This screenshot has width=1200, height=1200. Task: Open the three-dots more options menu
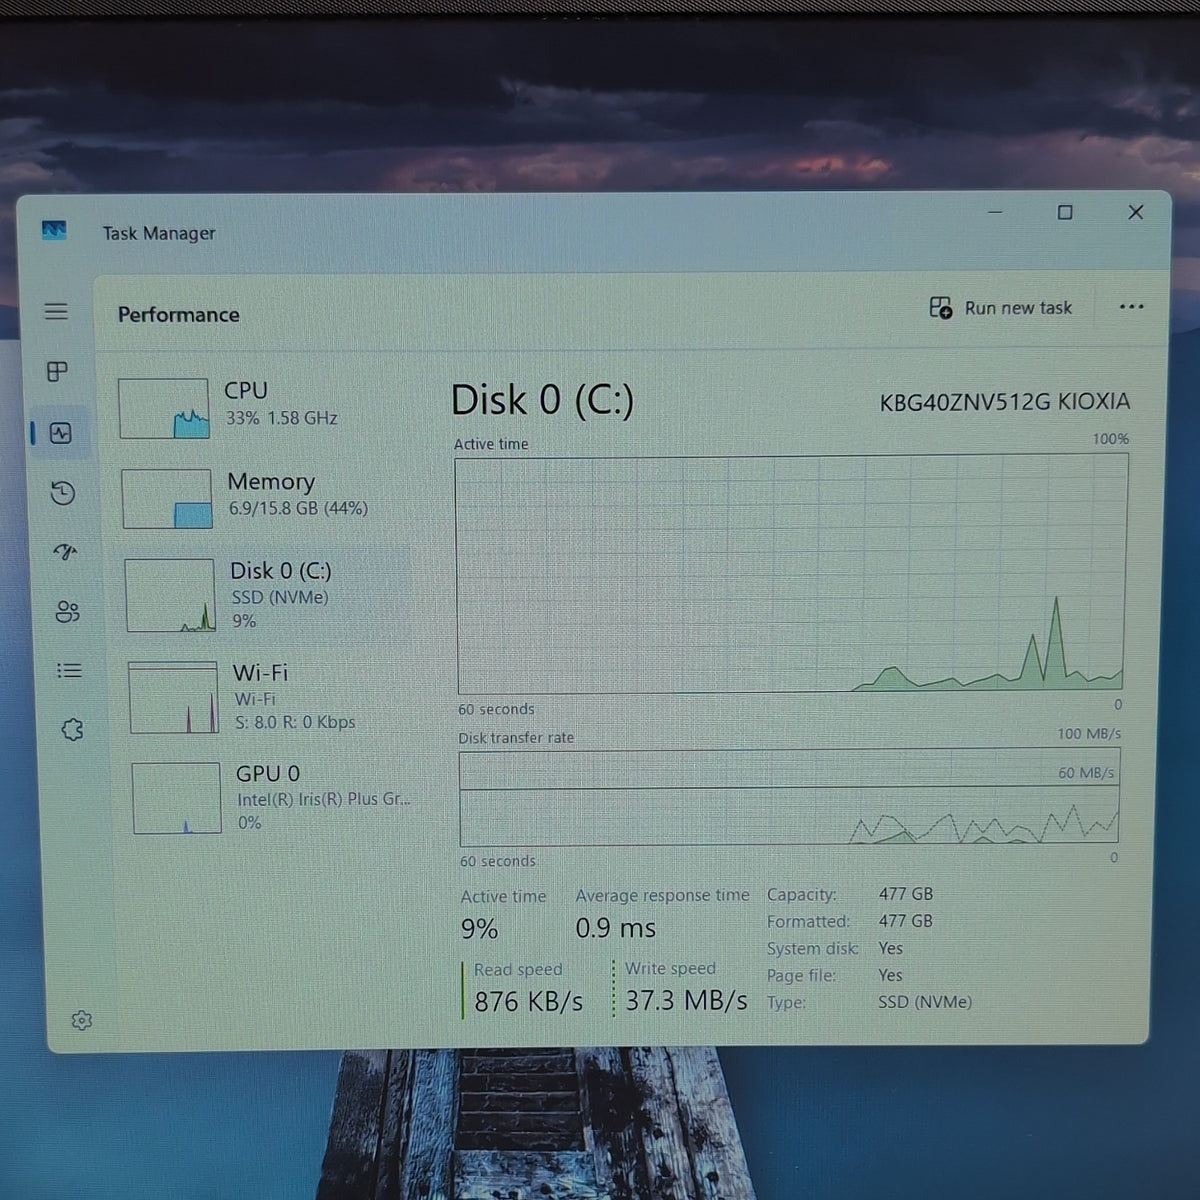[x=1131, y=307]
